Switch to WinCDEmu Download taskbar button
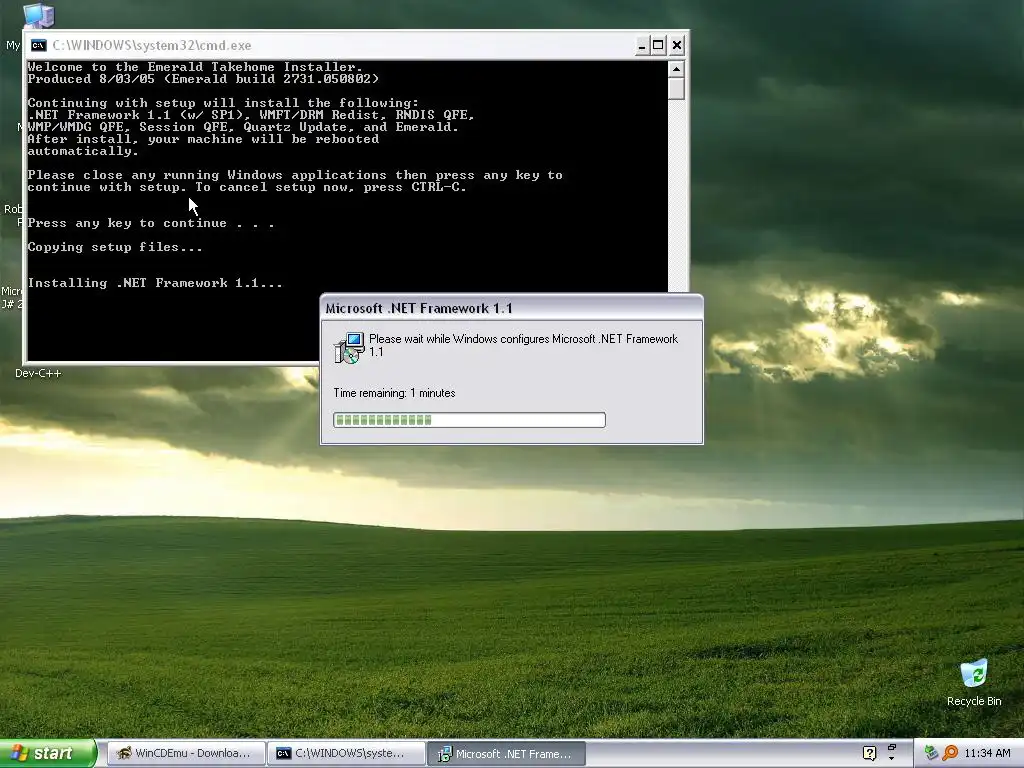The image size is (1024, 768). click(185, 754)
